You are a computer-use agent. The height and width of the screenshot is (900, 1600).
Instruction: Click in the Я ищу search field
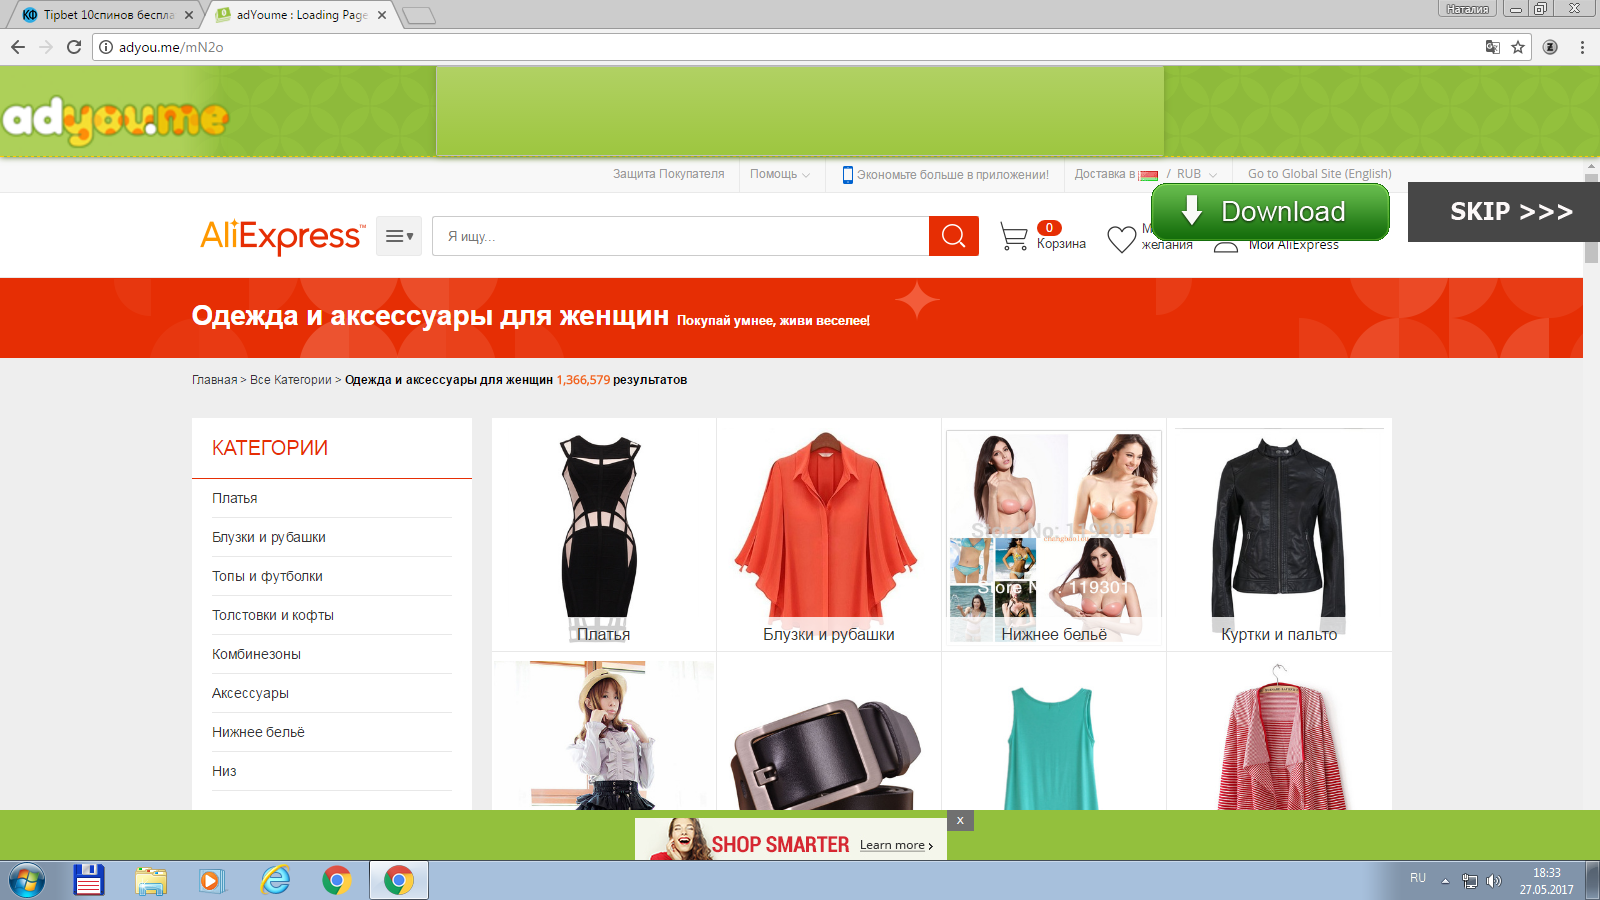[x=681, y=236]
